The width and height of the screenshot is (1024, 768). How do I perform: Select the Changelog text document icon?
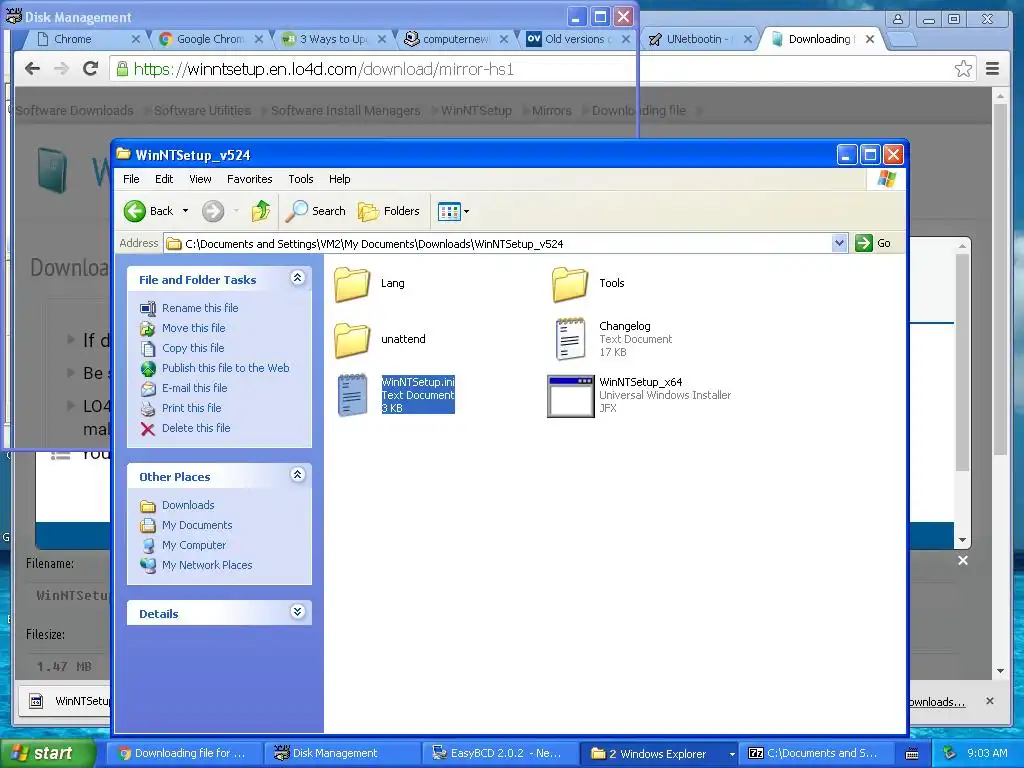click(x=570, y=339)
